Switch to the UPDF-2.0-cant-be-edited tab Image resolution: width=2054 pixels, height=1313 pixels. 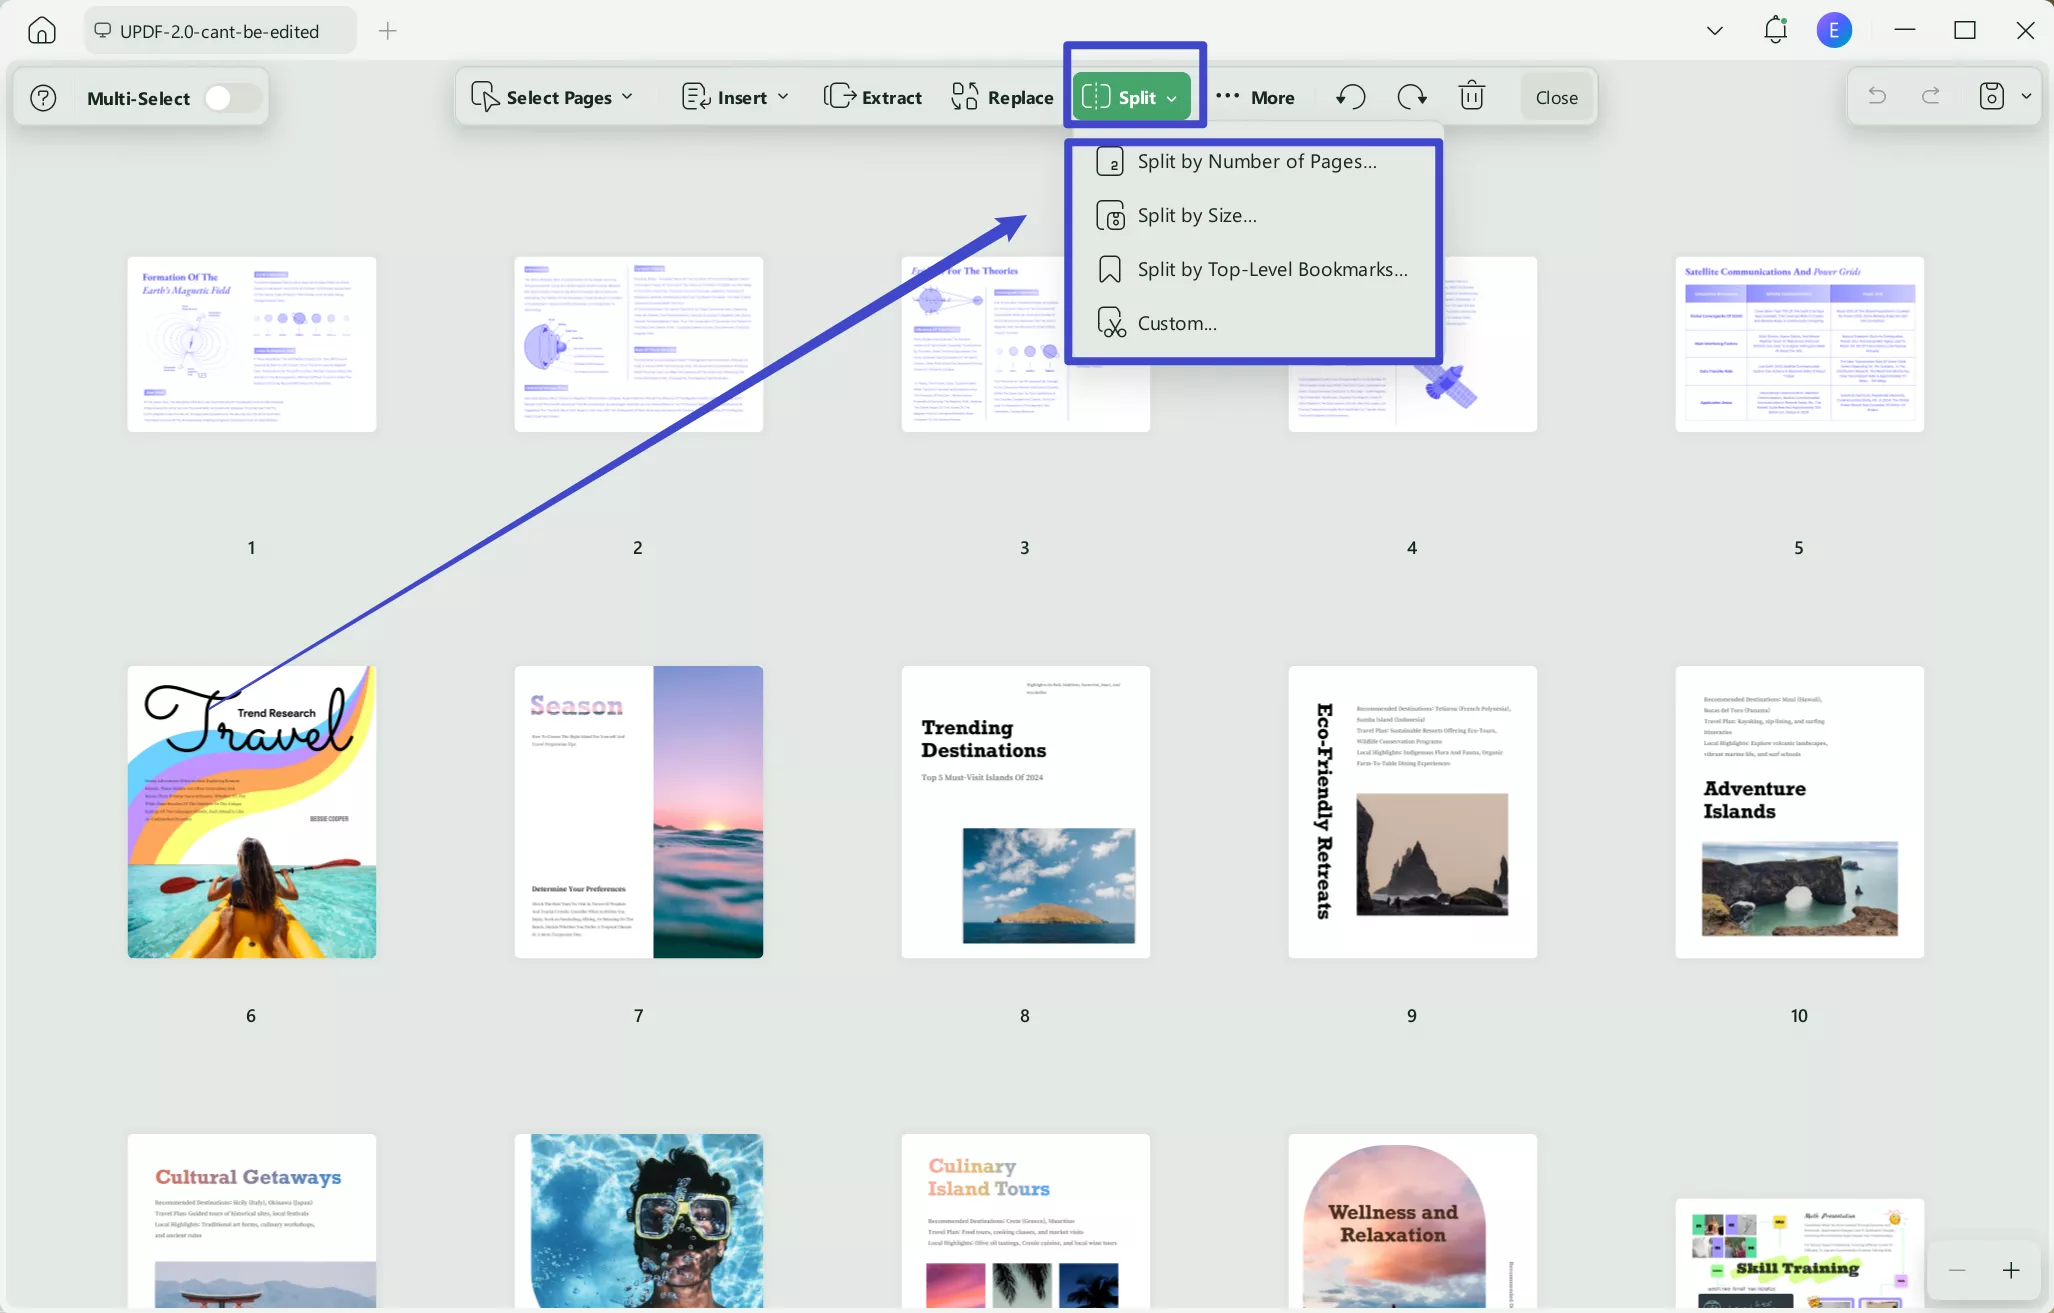[x=219, y=30]
